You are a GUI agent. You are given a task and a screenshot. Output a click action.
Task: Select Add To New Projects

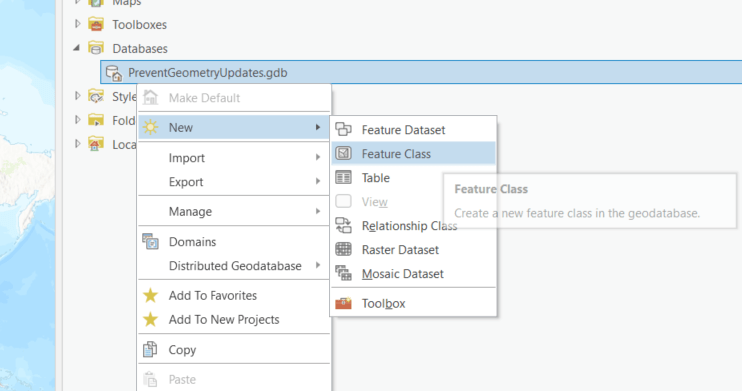(x=234, y=320)
